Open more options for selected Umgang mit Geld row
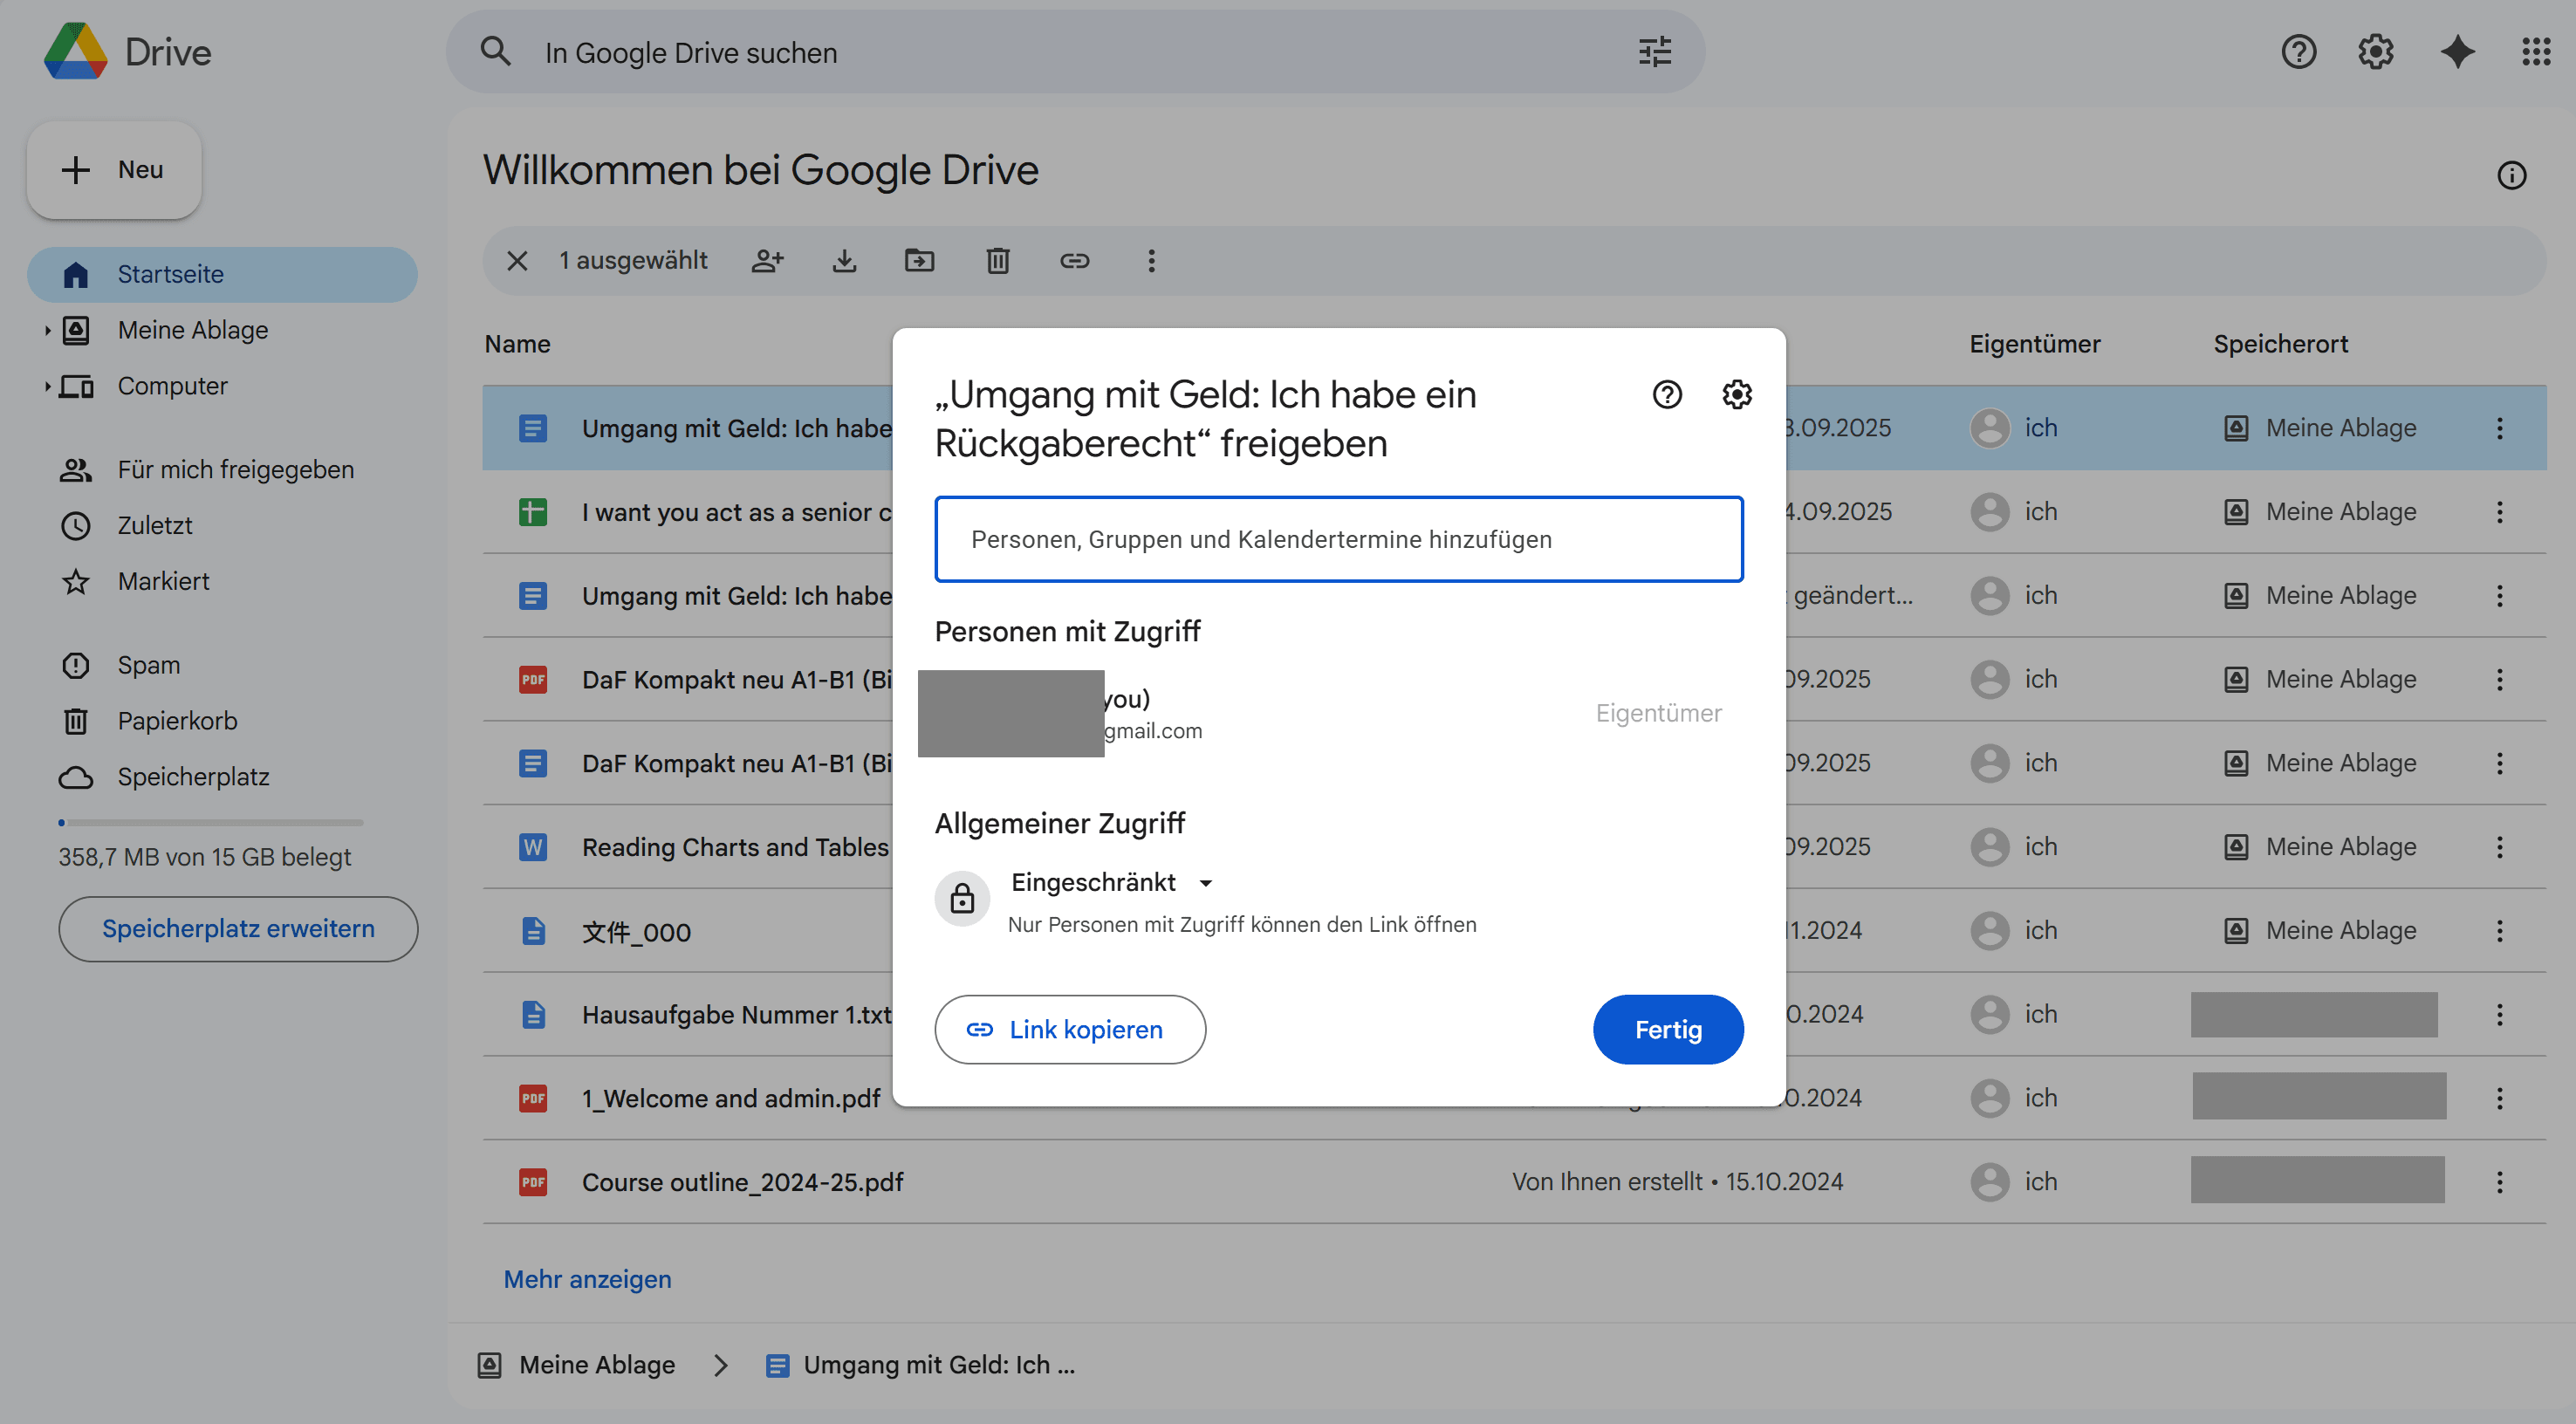This screenshot has width=2576, height=1424. [2499, 428]
